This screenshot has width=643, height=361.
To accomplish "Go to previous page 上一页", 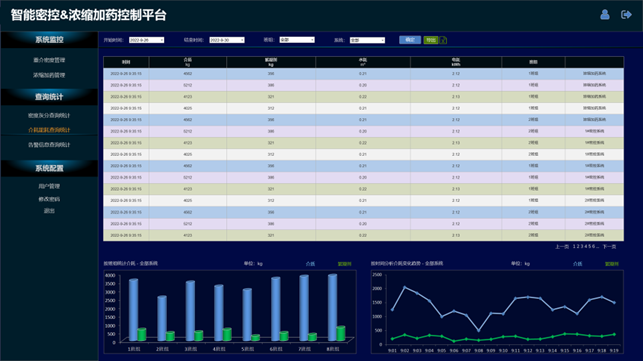I will tap(562, 247).
